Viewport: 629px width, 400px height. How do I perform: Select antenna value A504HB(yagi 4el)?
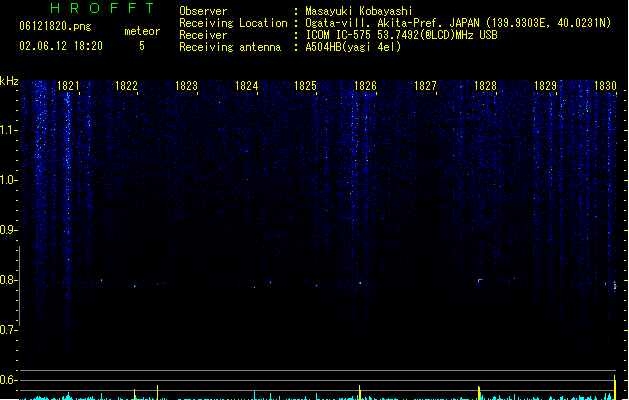click(353, 47)
